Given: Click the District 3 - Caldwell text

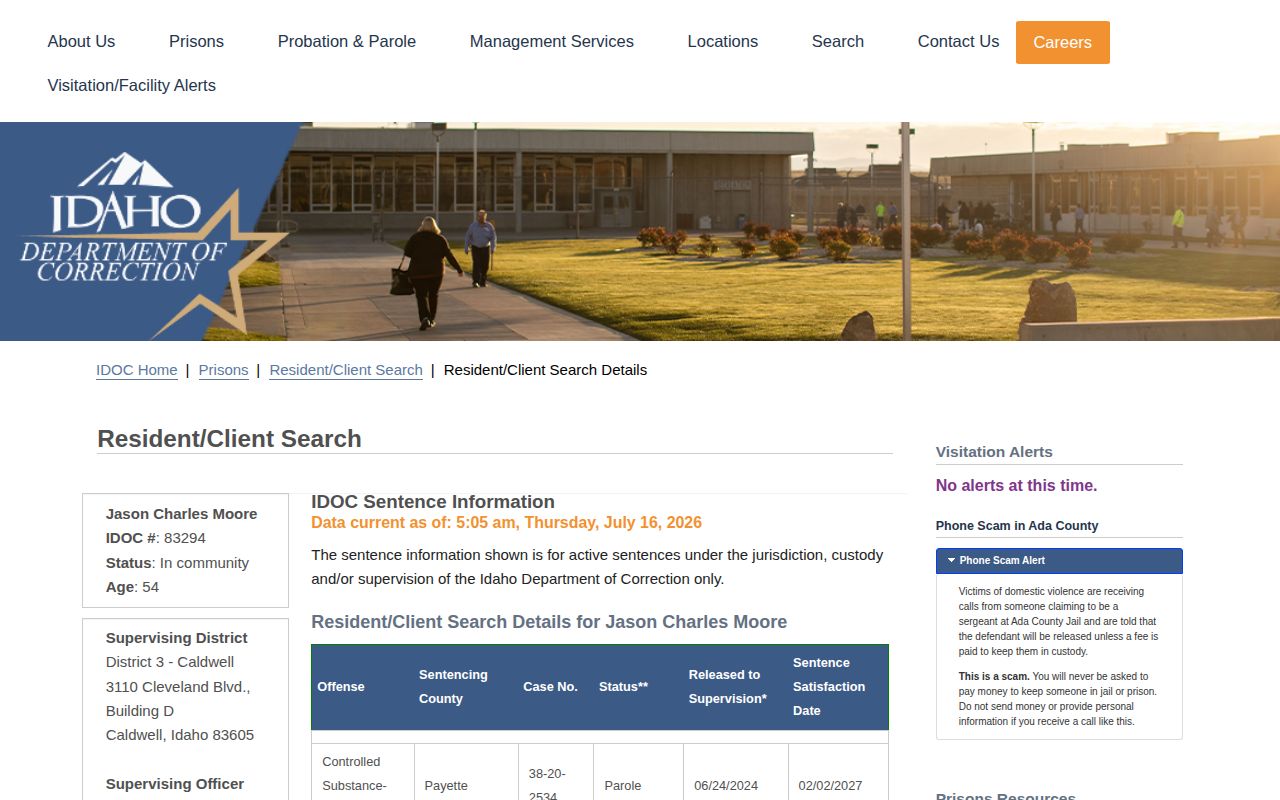Looking at the screenshot, I should click(170, 662).
